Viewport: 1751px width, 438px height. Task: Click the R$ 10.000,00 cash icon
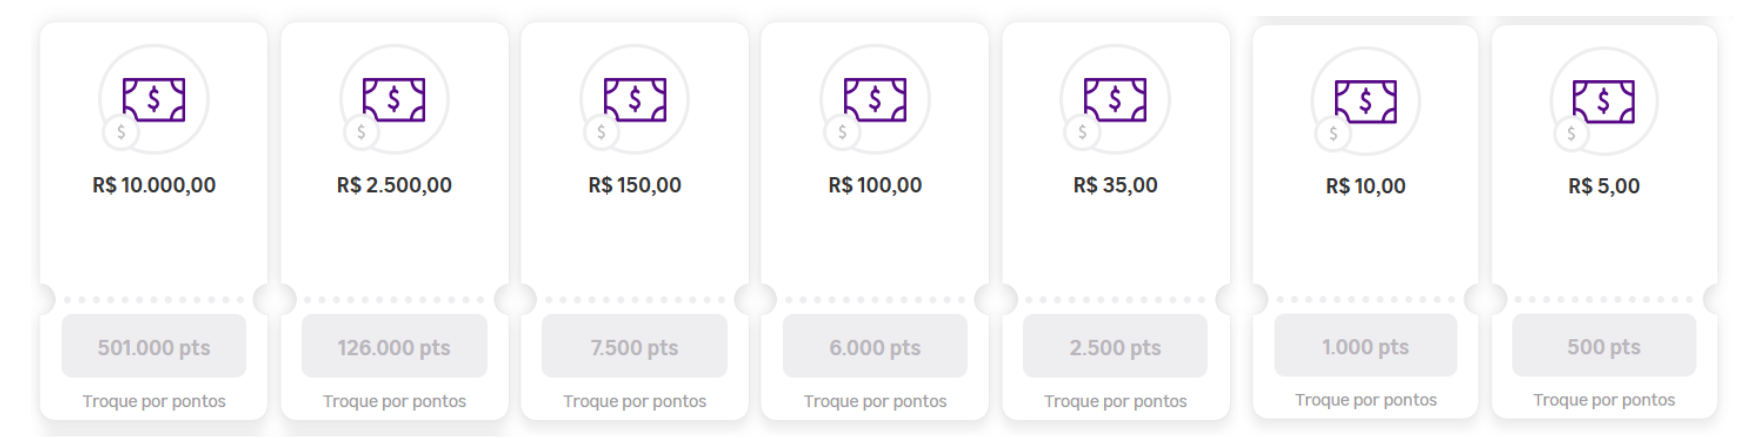point(154,99)
